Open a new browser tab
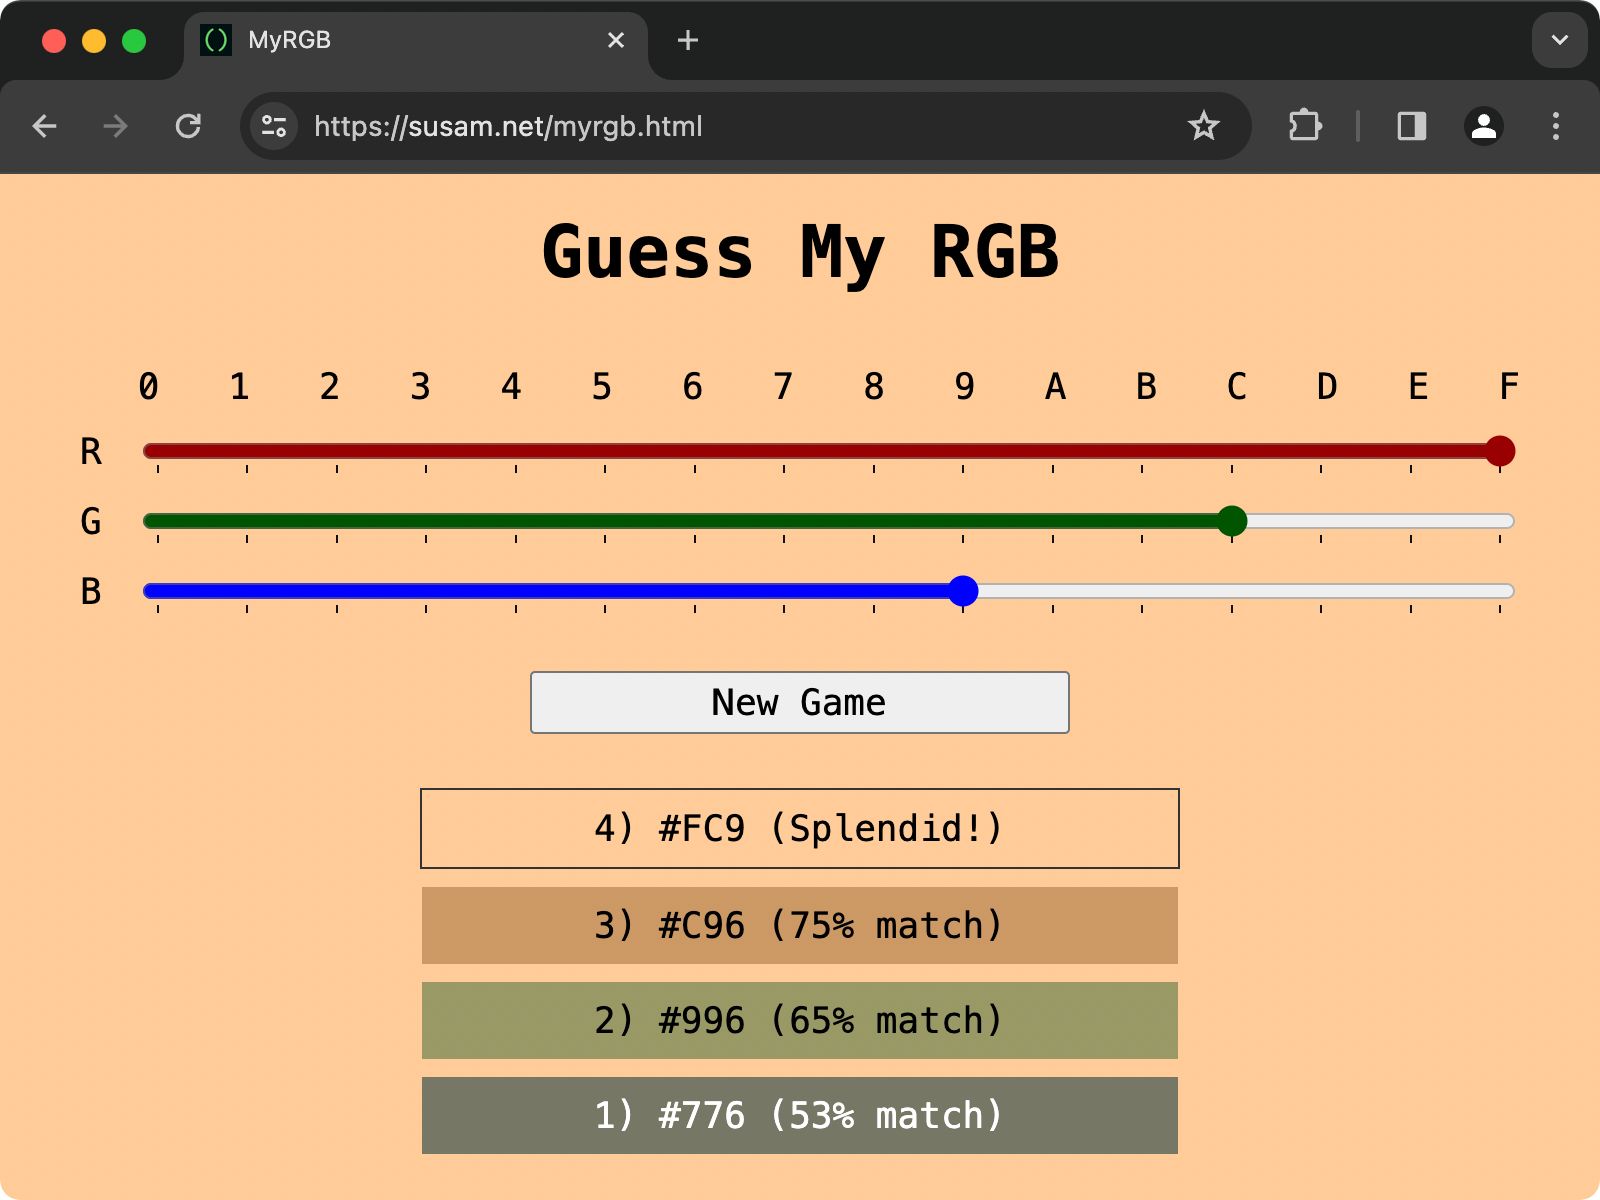This screenshot has width=1600, height=1200. click(x=686, y=40)
